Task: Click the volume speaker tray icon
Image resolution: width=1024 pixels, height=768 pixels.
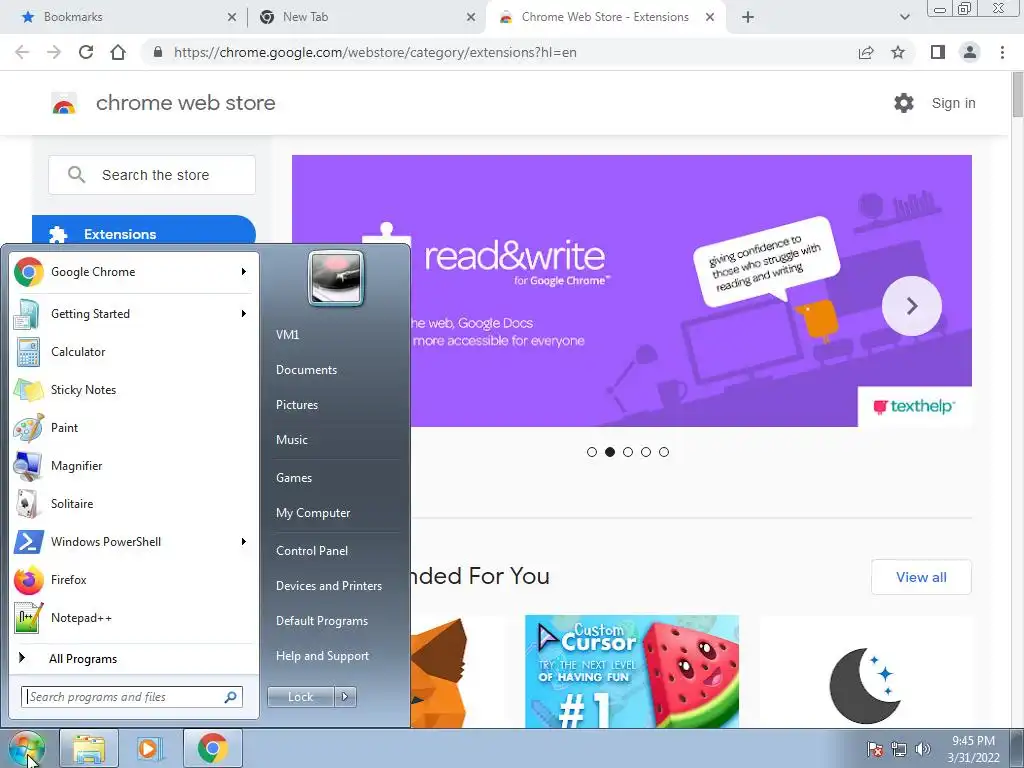Action: 923,749
